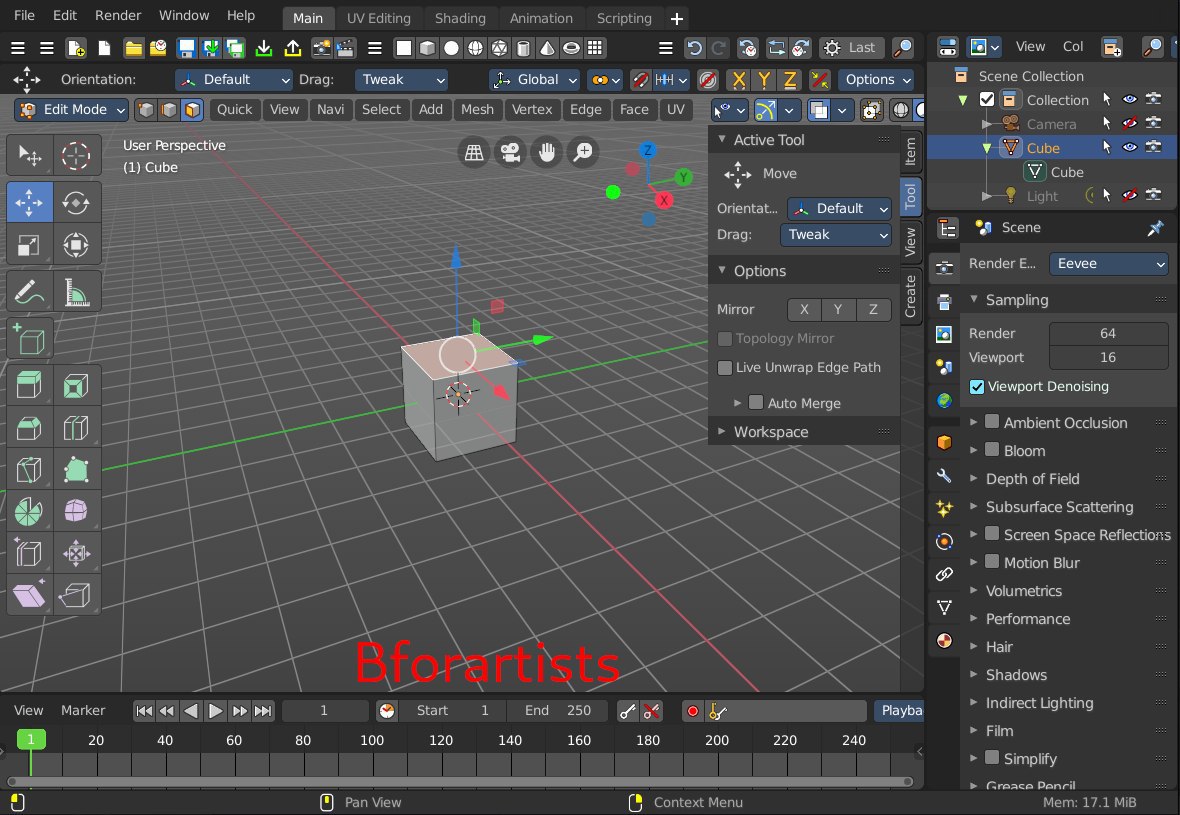Click the zoom magnifier icon in viewport
Viewport: 1180px width, 815px height.
click(582, 153)
